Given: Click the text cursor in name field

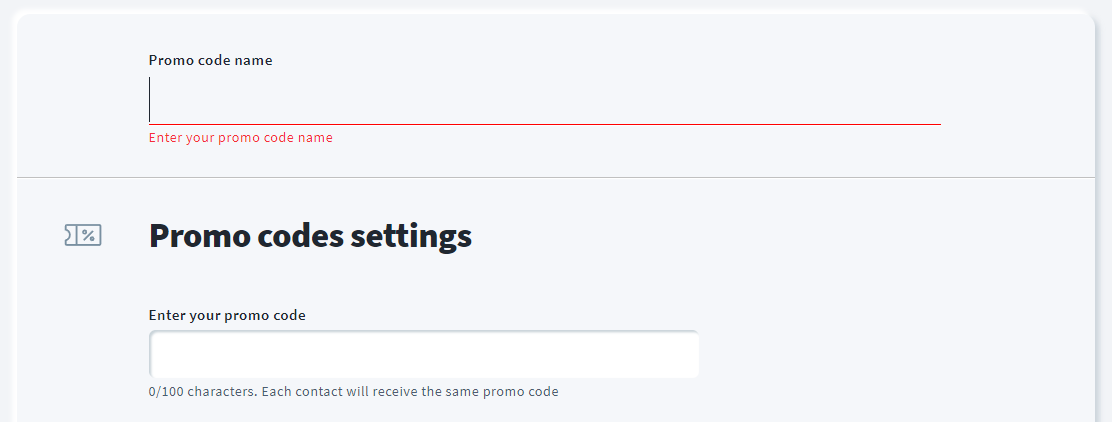Looking at the screenshot, I should pyautogui.click(x=150, y=99).
